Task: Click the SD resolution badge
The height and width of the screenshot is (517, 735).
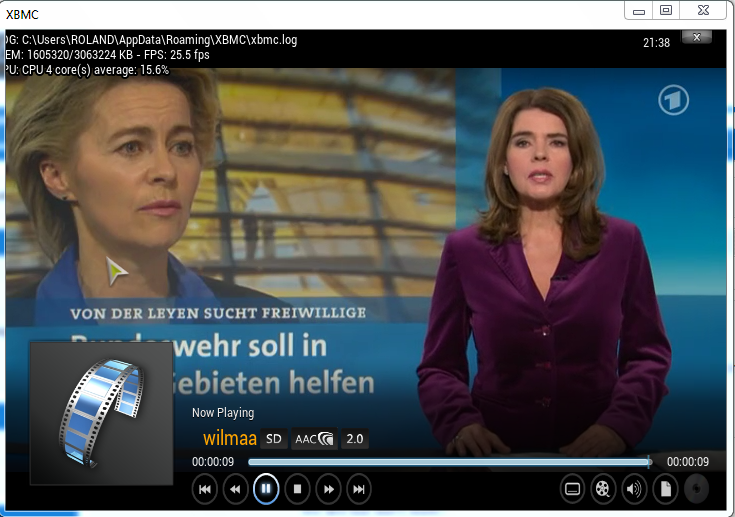Action: coord(274,439)
